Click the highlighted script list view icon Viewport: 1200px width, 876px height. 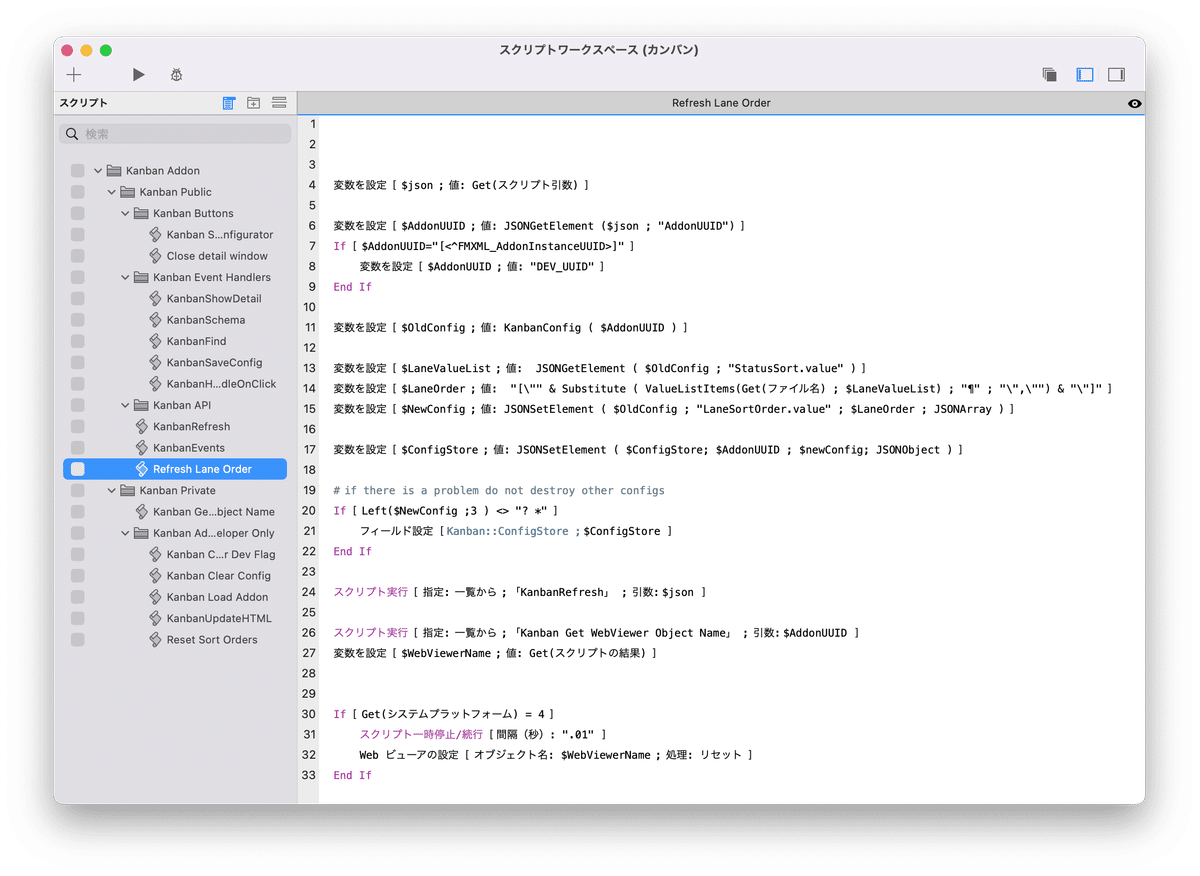[x=228, y=102]
